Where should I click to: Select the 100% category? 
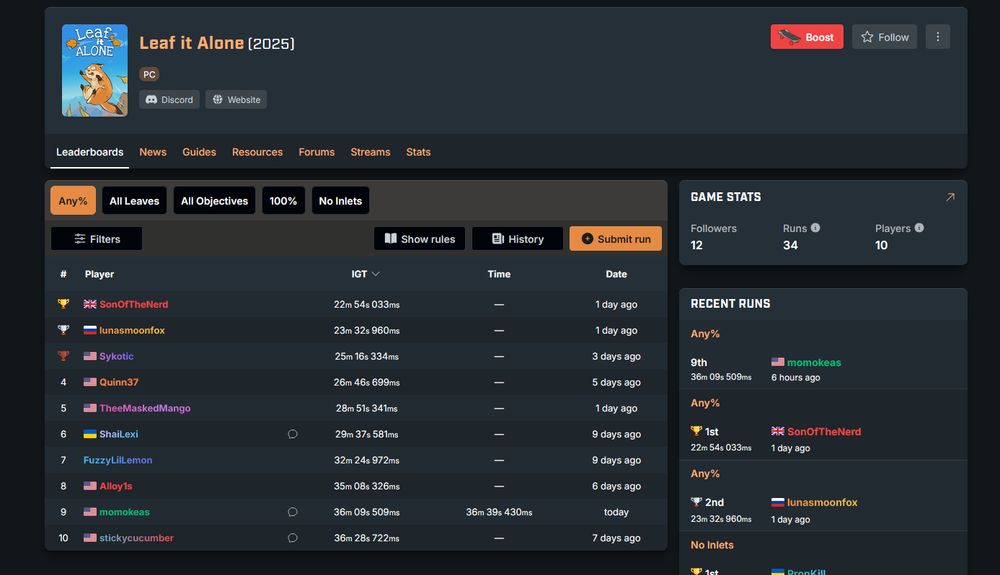[283, 201]
